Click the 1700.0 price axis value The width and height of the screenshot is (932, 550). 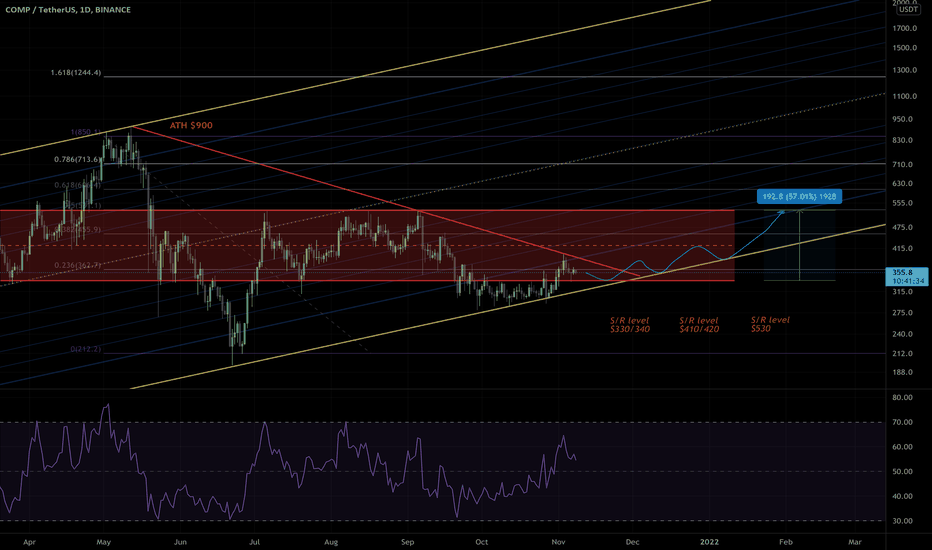coord(905,28)
